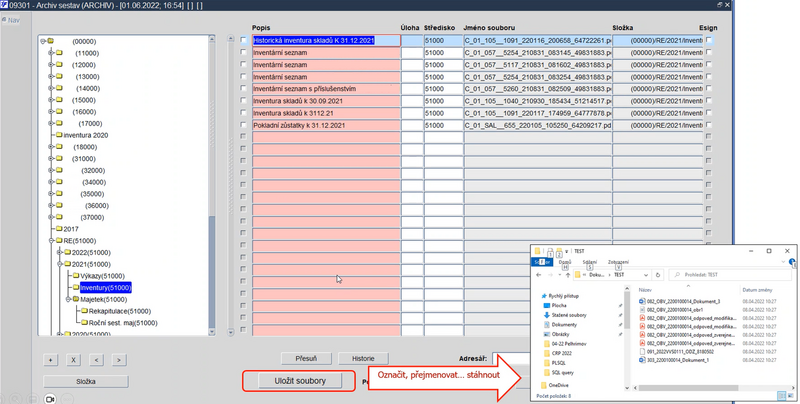Open the OneDrive folder in Explorer sidebar
800x404 pixels.
coord(560,384)
